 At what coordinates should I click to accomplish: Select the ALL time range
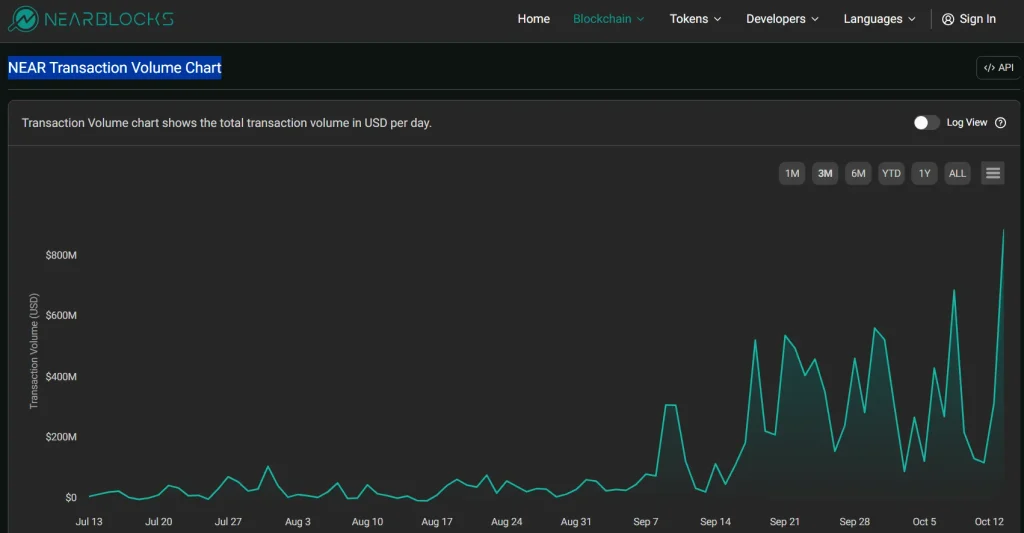coord(957,173)
